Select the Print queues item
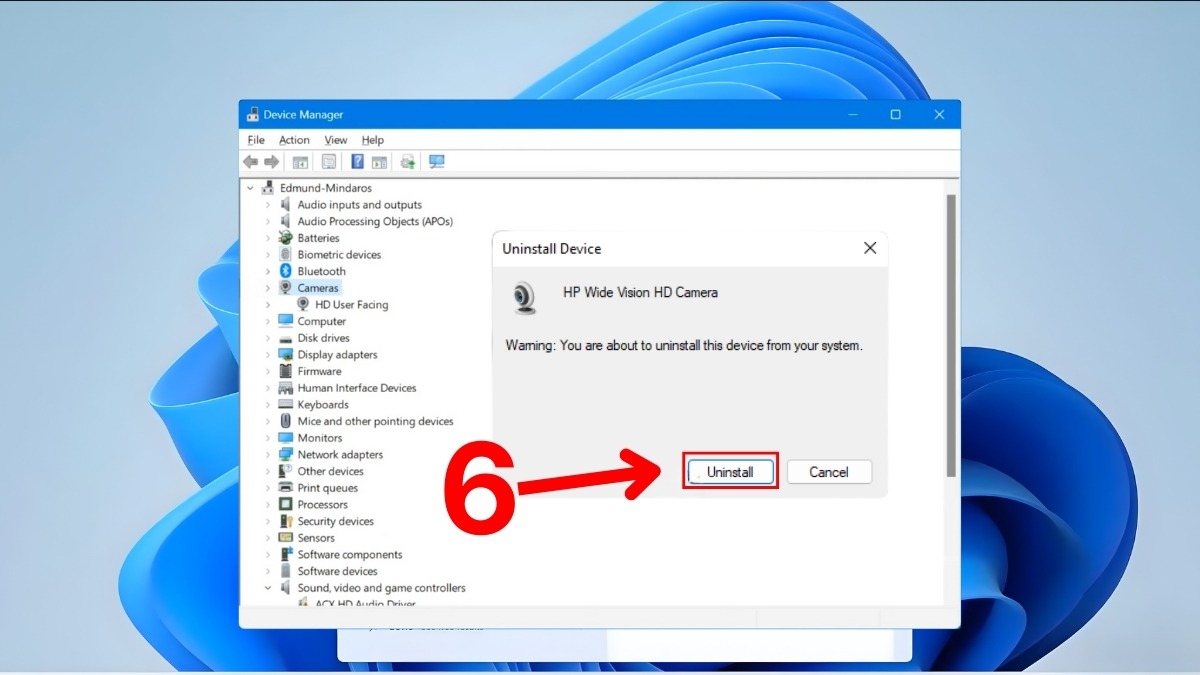Viewport: 1200px width, 675px height. pos(328,488)
